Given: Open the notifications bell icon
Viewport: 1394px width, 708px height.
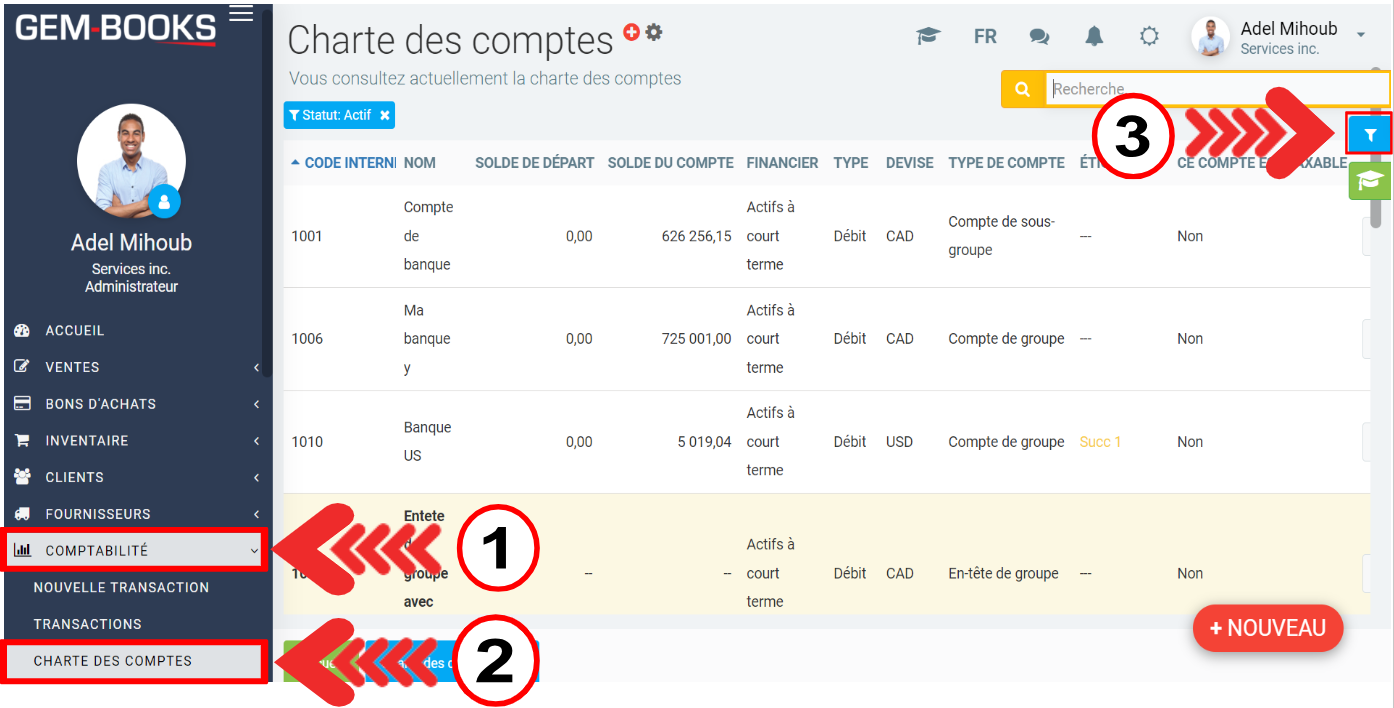Looking at the screenshot, I should (x=1094, y=37).
